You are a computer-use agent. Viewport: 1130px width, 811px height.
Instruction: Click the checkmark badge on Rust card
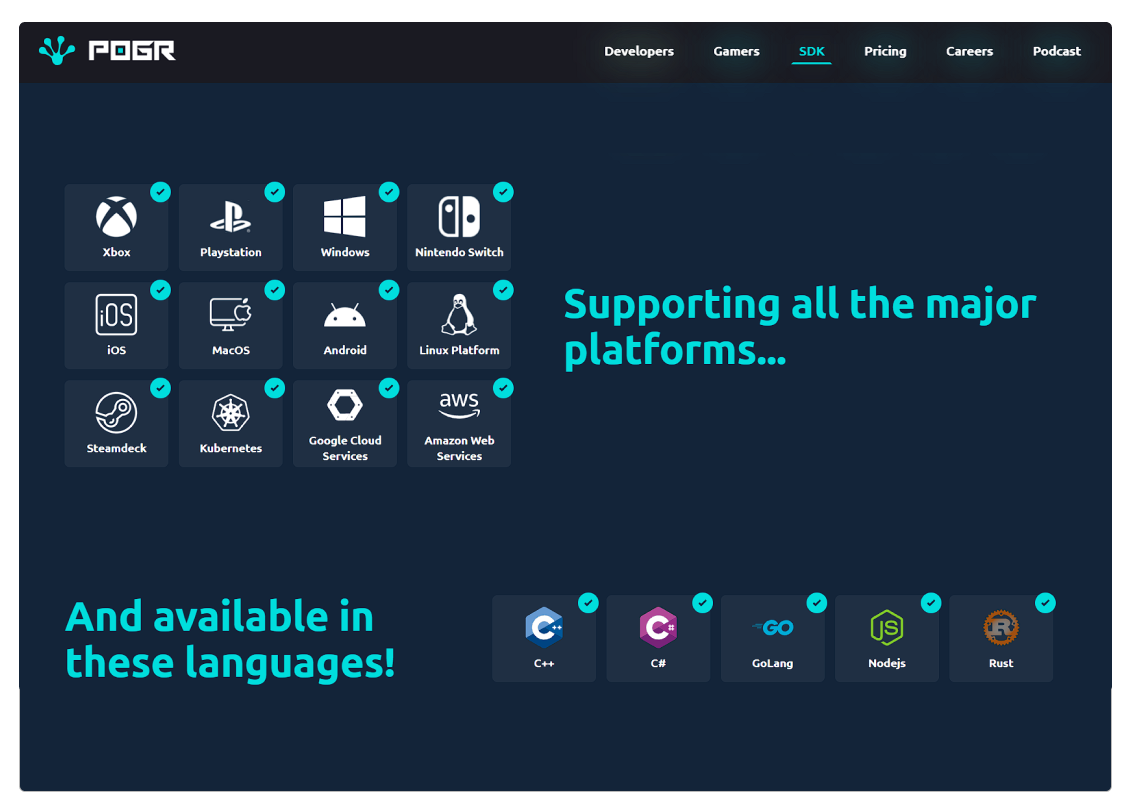click(x=1046, y=603)
